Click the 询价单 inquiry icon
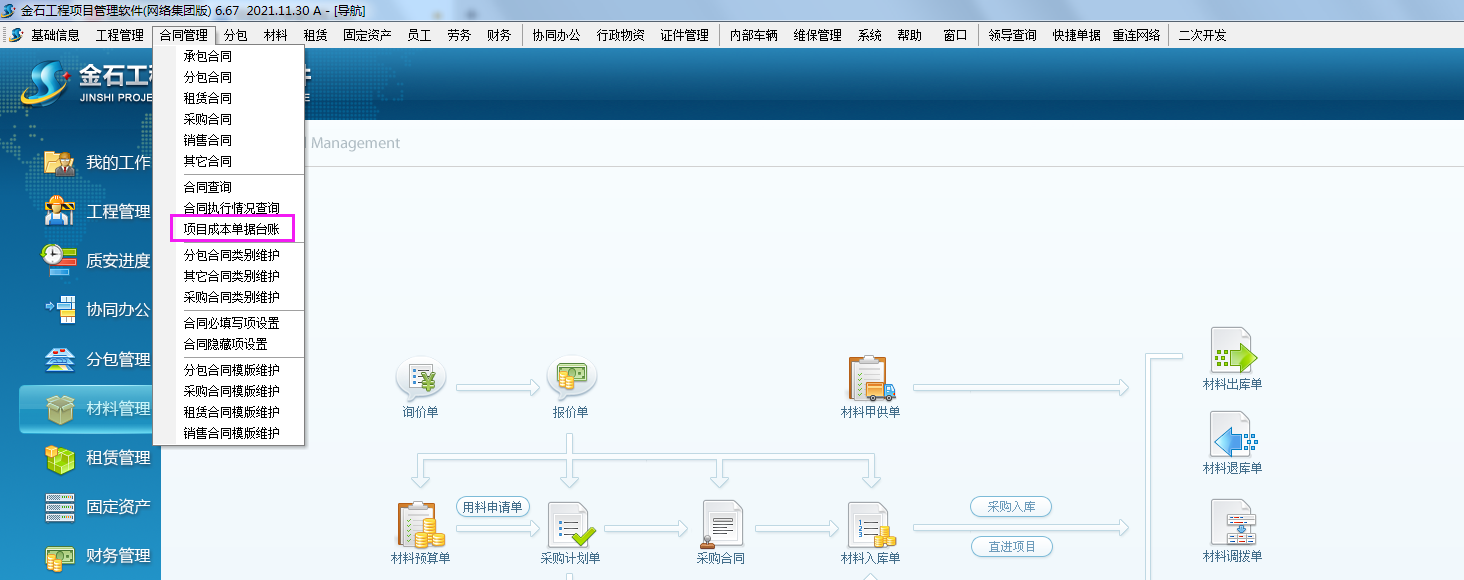 click(x=420, y=380)
